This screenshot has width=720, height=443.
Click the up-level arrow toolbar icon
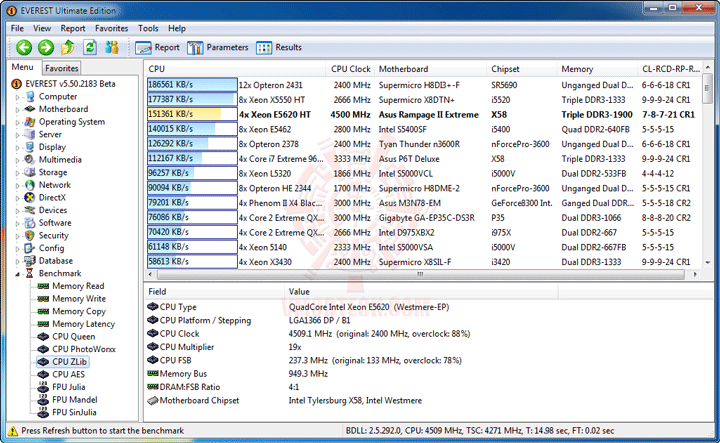click(x=68, y=47)
